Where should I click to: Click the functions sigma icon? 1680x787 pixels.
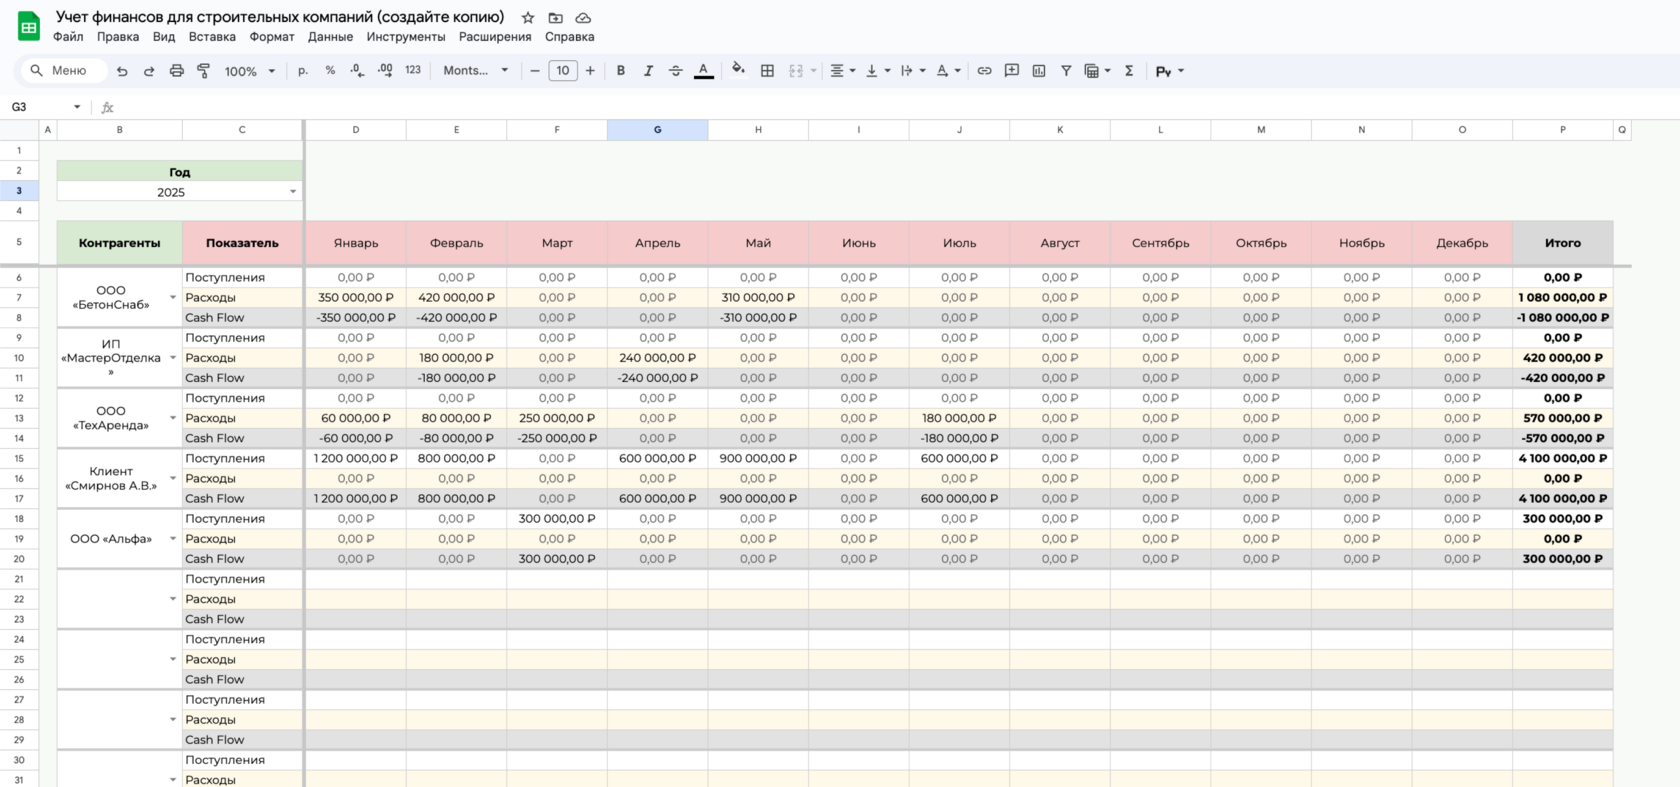[1129, 71]
